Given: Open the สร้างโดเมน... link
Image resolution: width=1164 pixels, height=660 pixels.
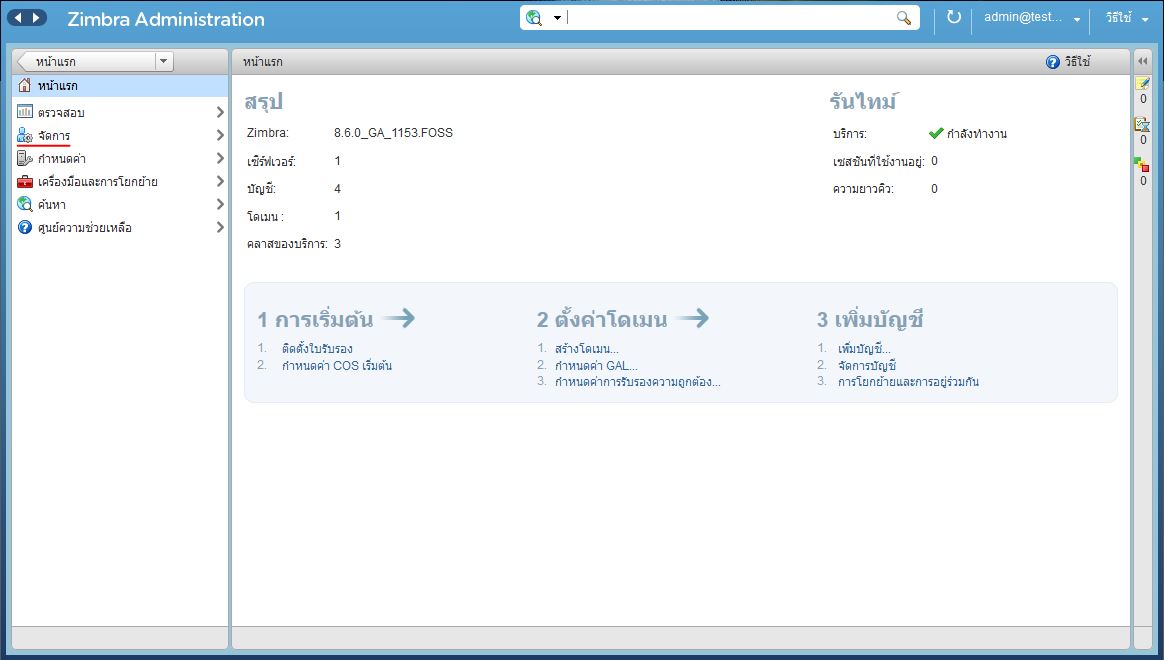Looking at the screenshot, I should [x=586, y=348].
